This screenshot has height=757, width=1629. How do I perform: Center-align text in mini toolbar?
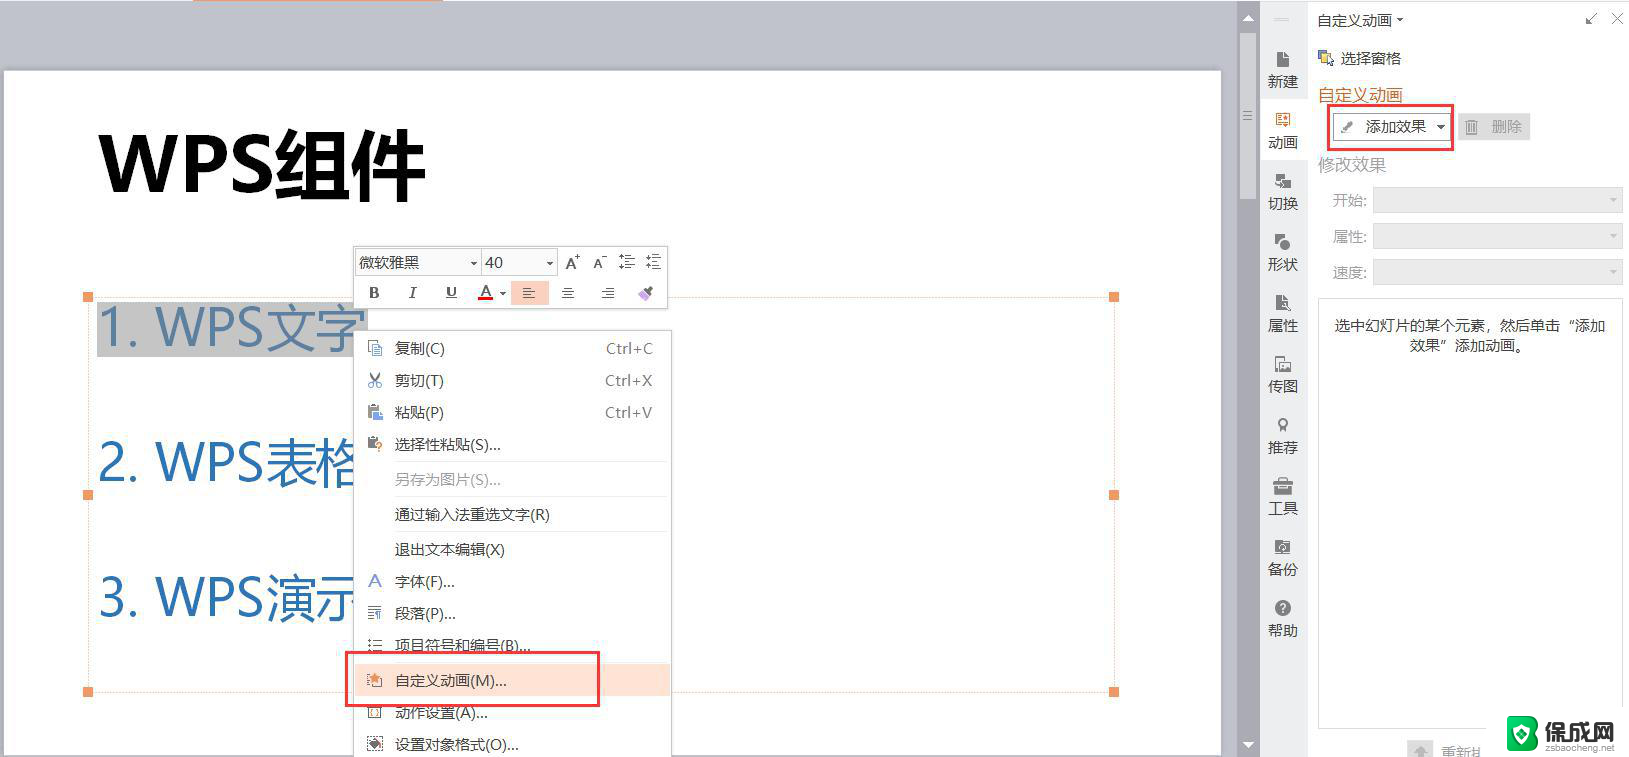[x=568, y=293]
